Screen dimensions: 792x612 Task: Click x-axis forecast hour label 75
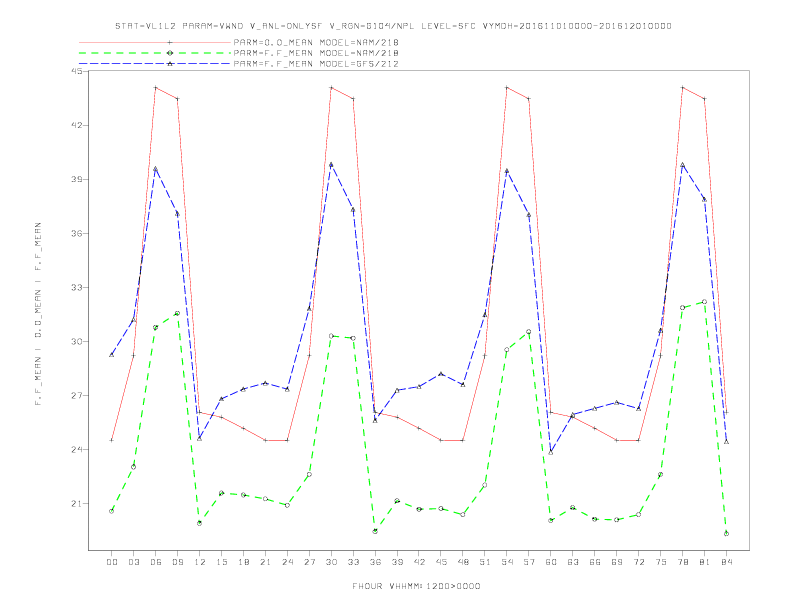[x=661, y=562]
